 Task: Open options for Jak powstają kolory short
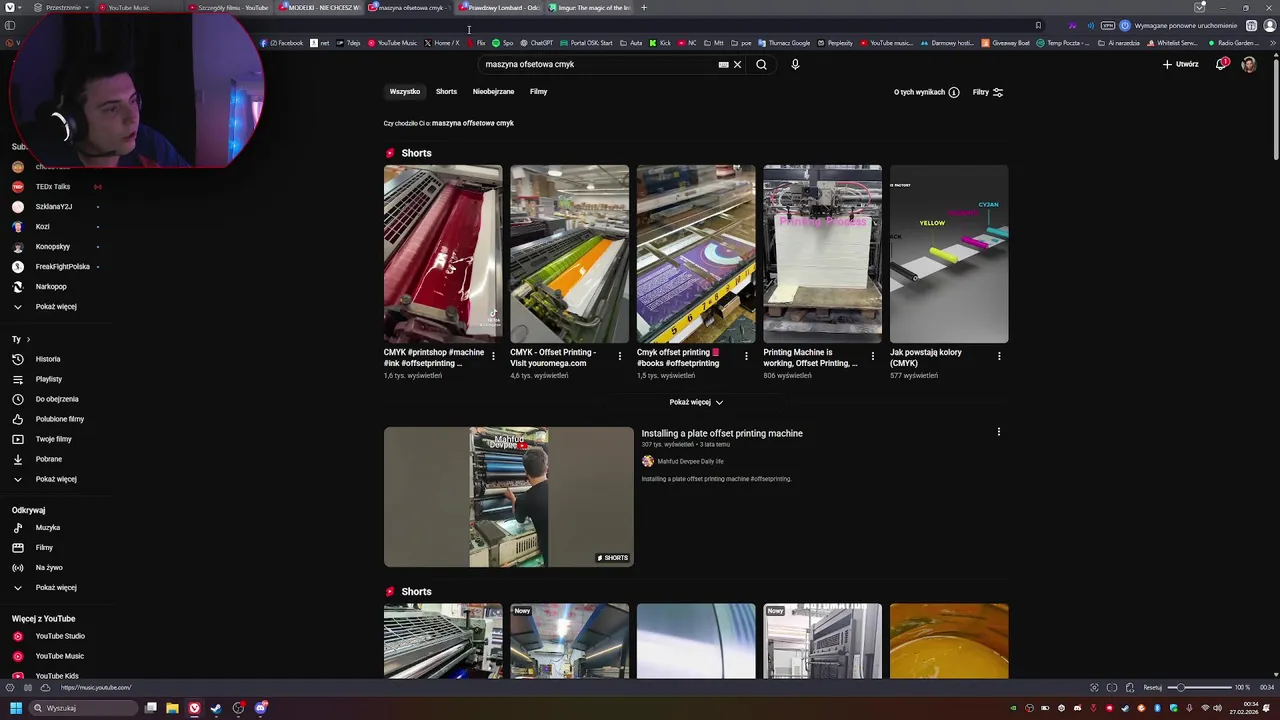click(999, 356)
